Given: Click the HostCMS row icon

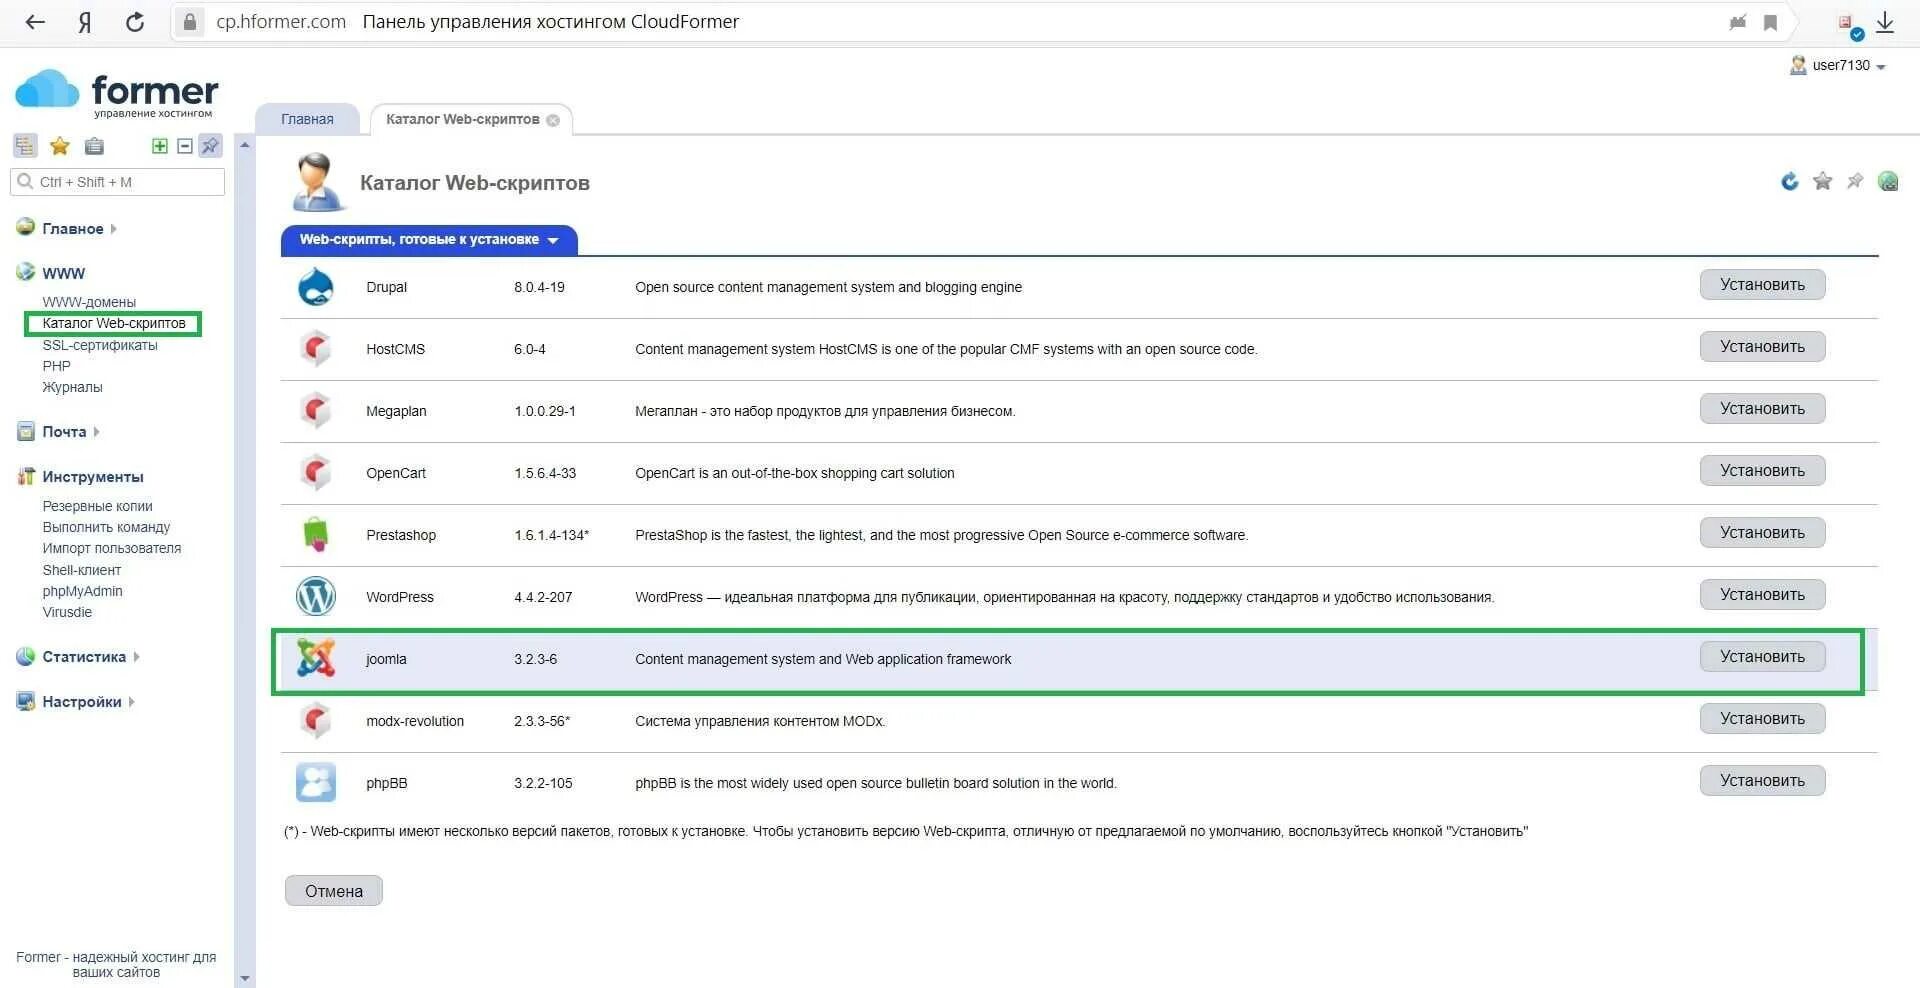Looking at the screenshot, I should (316, 349).
